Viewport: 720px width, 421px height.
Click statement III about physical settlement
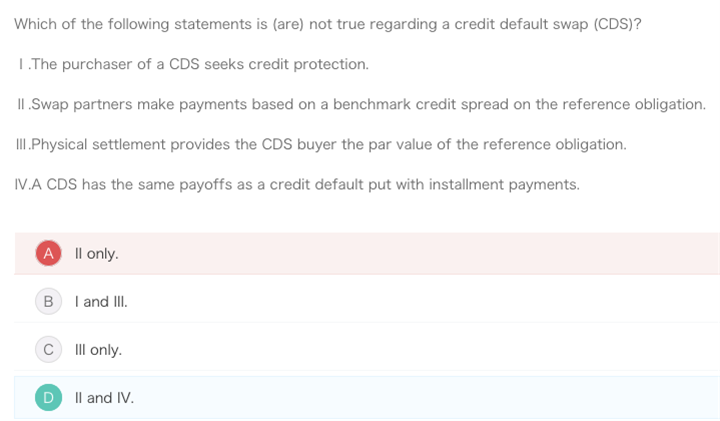[321, 145]
